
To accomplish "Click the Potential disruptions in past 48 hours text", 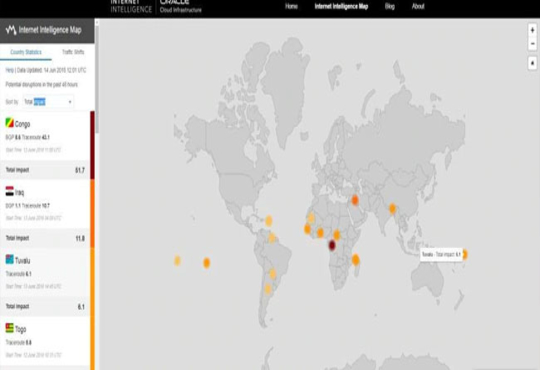I will click(42, 84).
